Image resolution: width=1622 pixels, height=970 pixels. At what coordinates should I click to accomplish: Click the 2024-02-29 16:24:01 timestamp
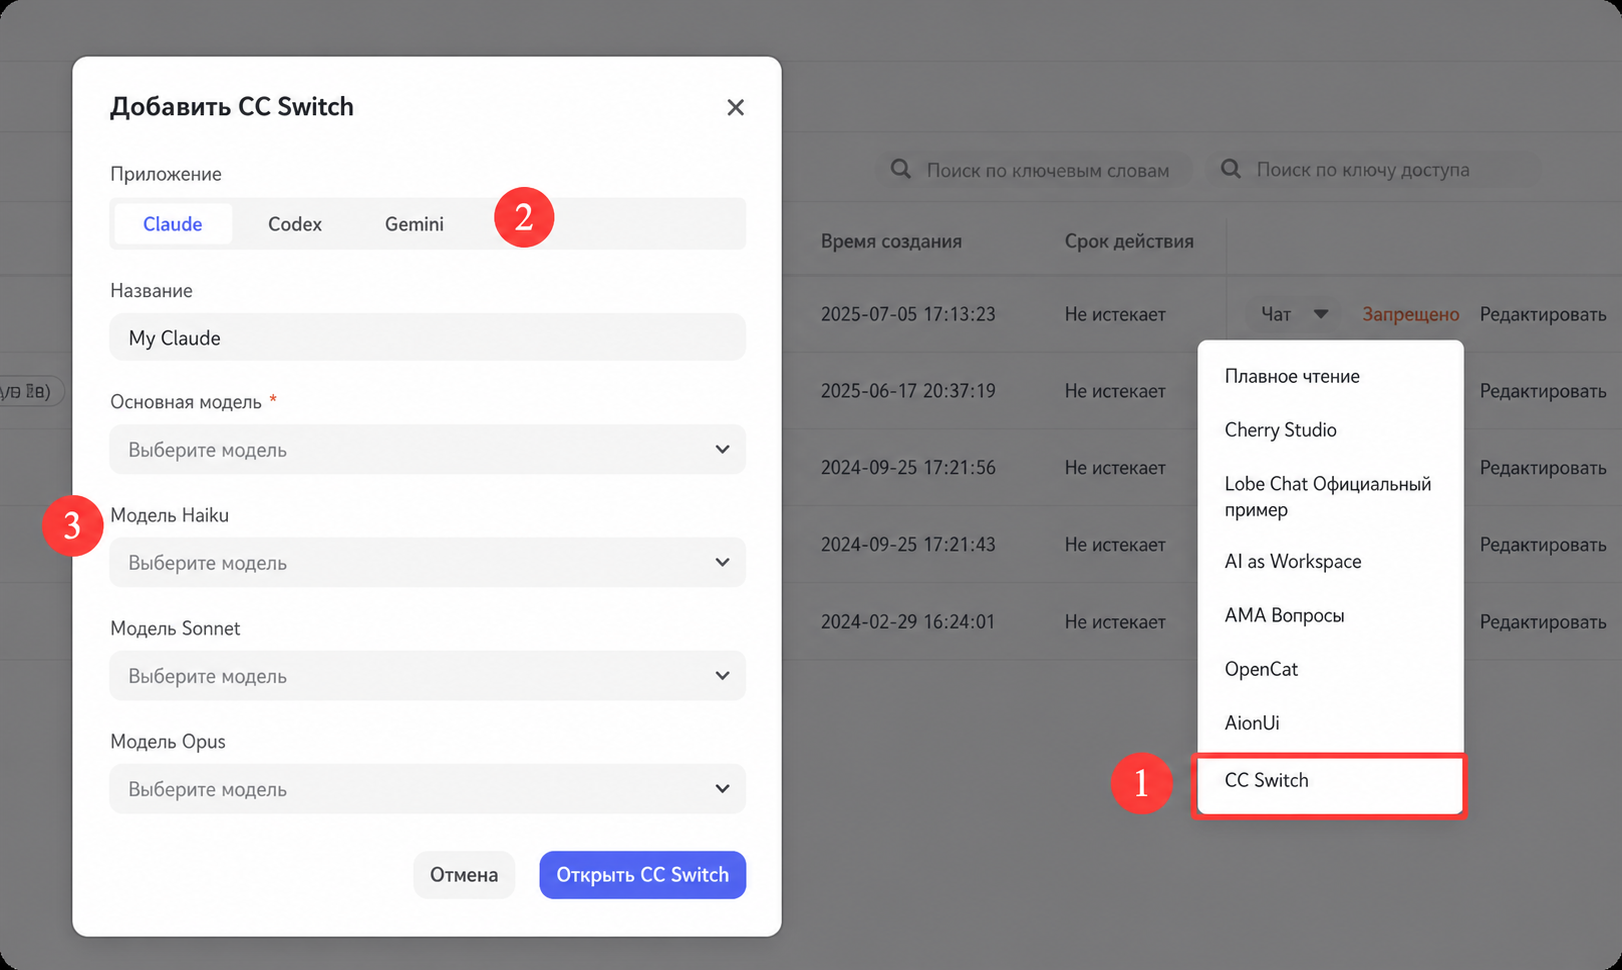click(x=908, y=622)
